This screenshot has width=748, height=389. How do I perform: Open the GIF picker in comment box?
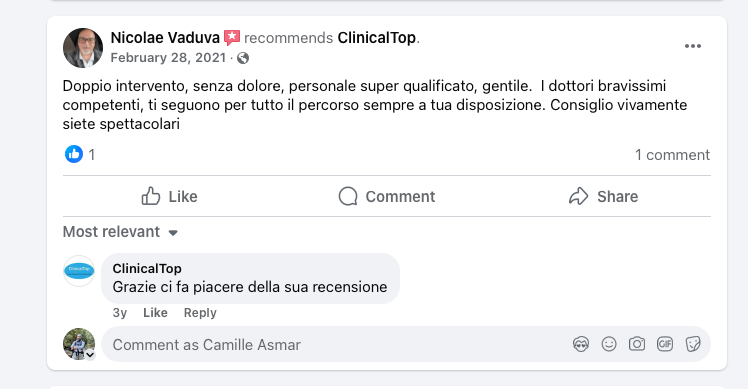click(665, 344)
